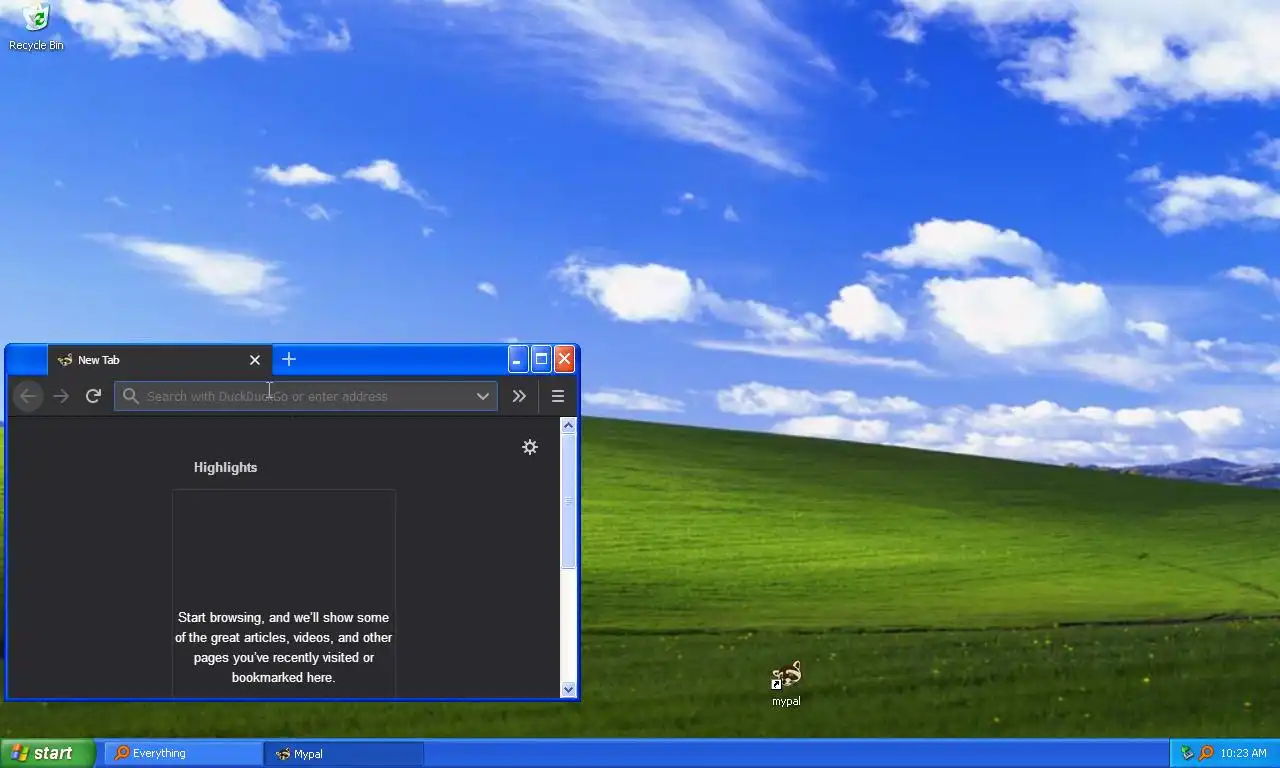Click the magnifier icon in the address bar
Screen dimensions: 1280x768
pos(131,396)
